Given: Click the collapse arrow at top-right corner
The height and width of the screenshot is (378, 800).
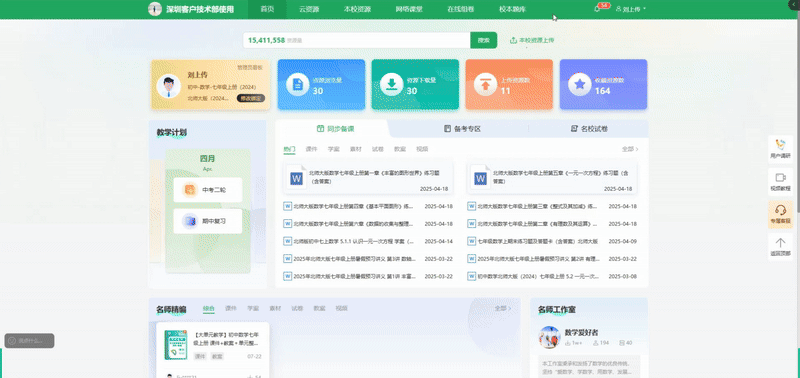Looking at the screenshot, I should pyautogui.click(x=794, y=5).
